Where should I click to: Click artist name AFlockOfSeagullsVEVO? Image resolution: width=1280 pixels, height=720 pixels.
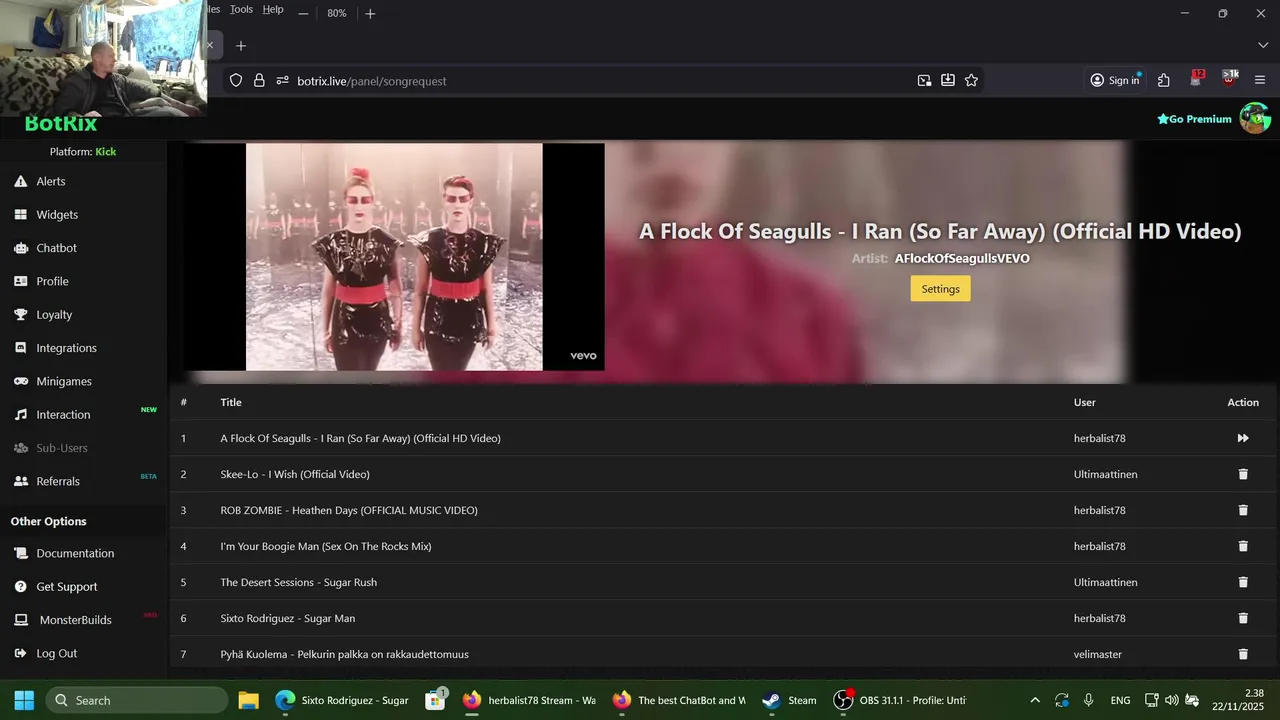(962, 259)
